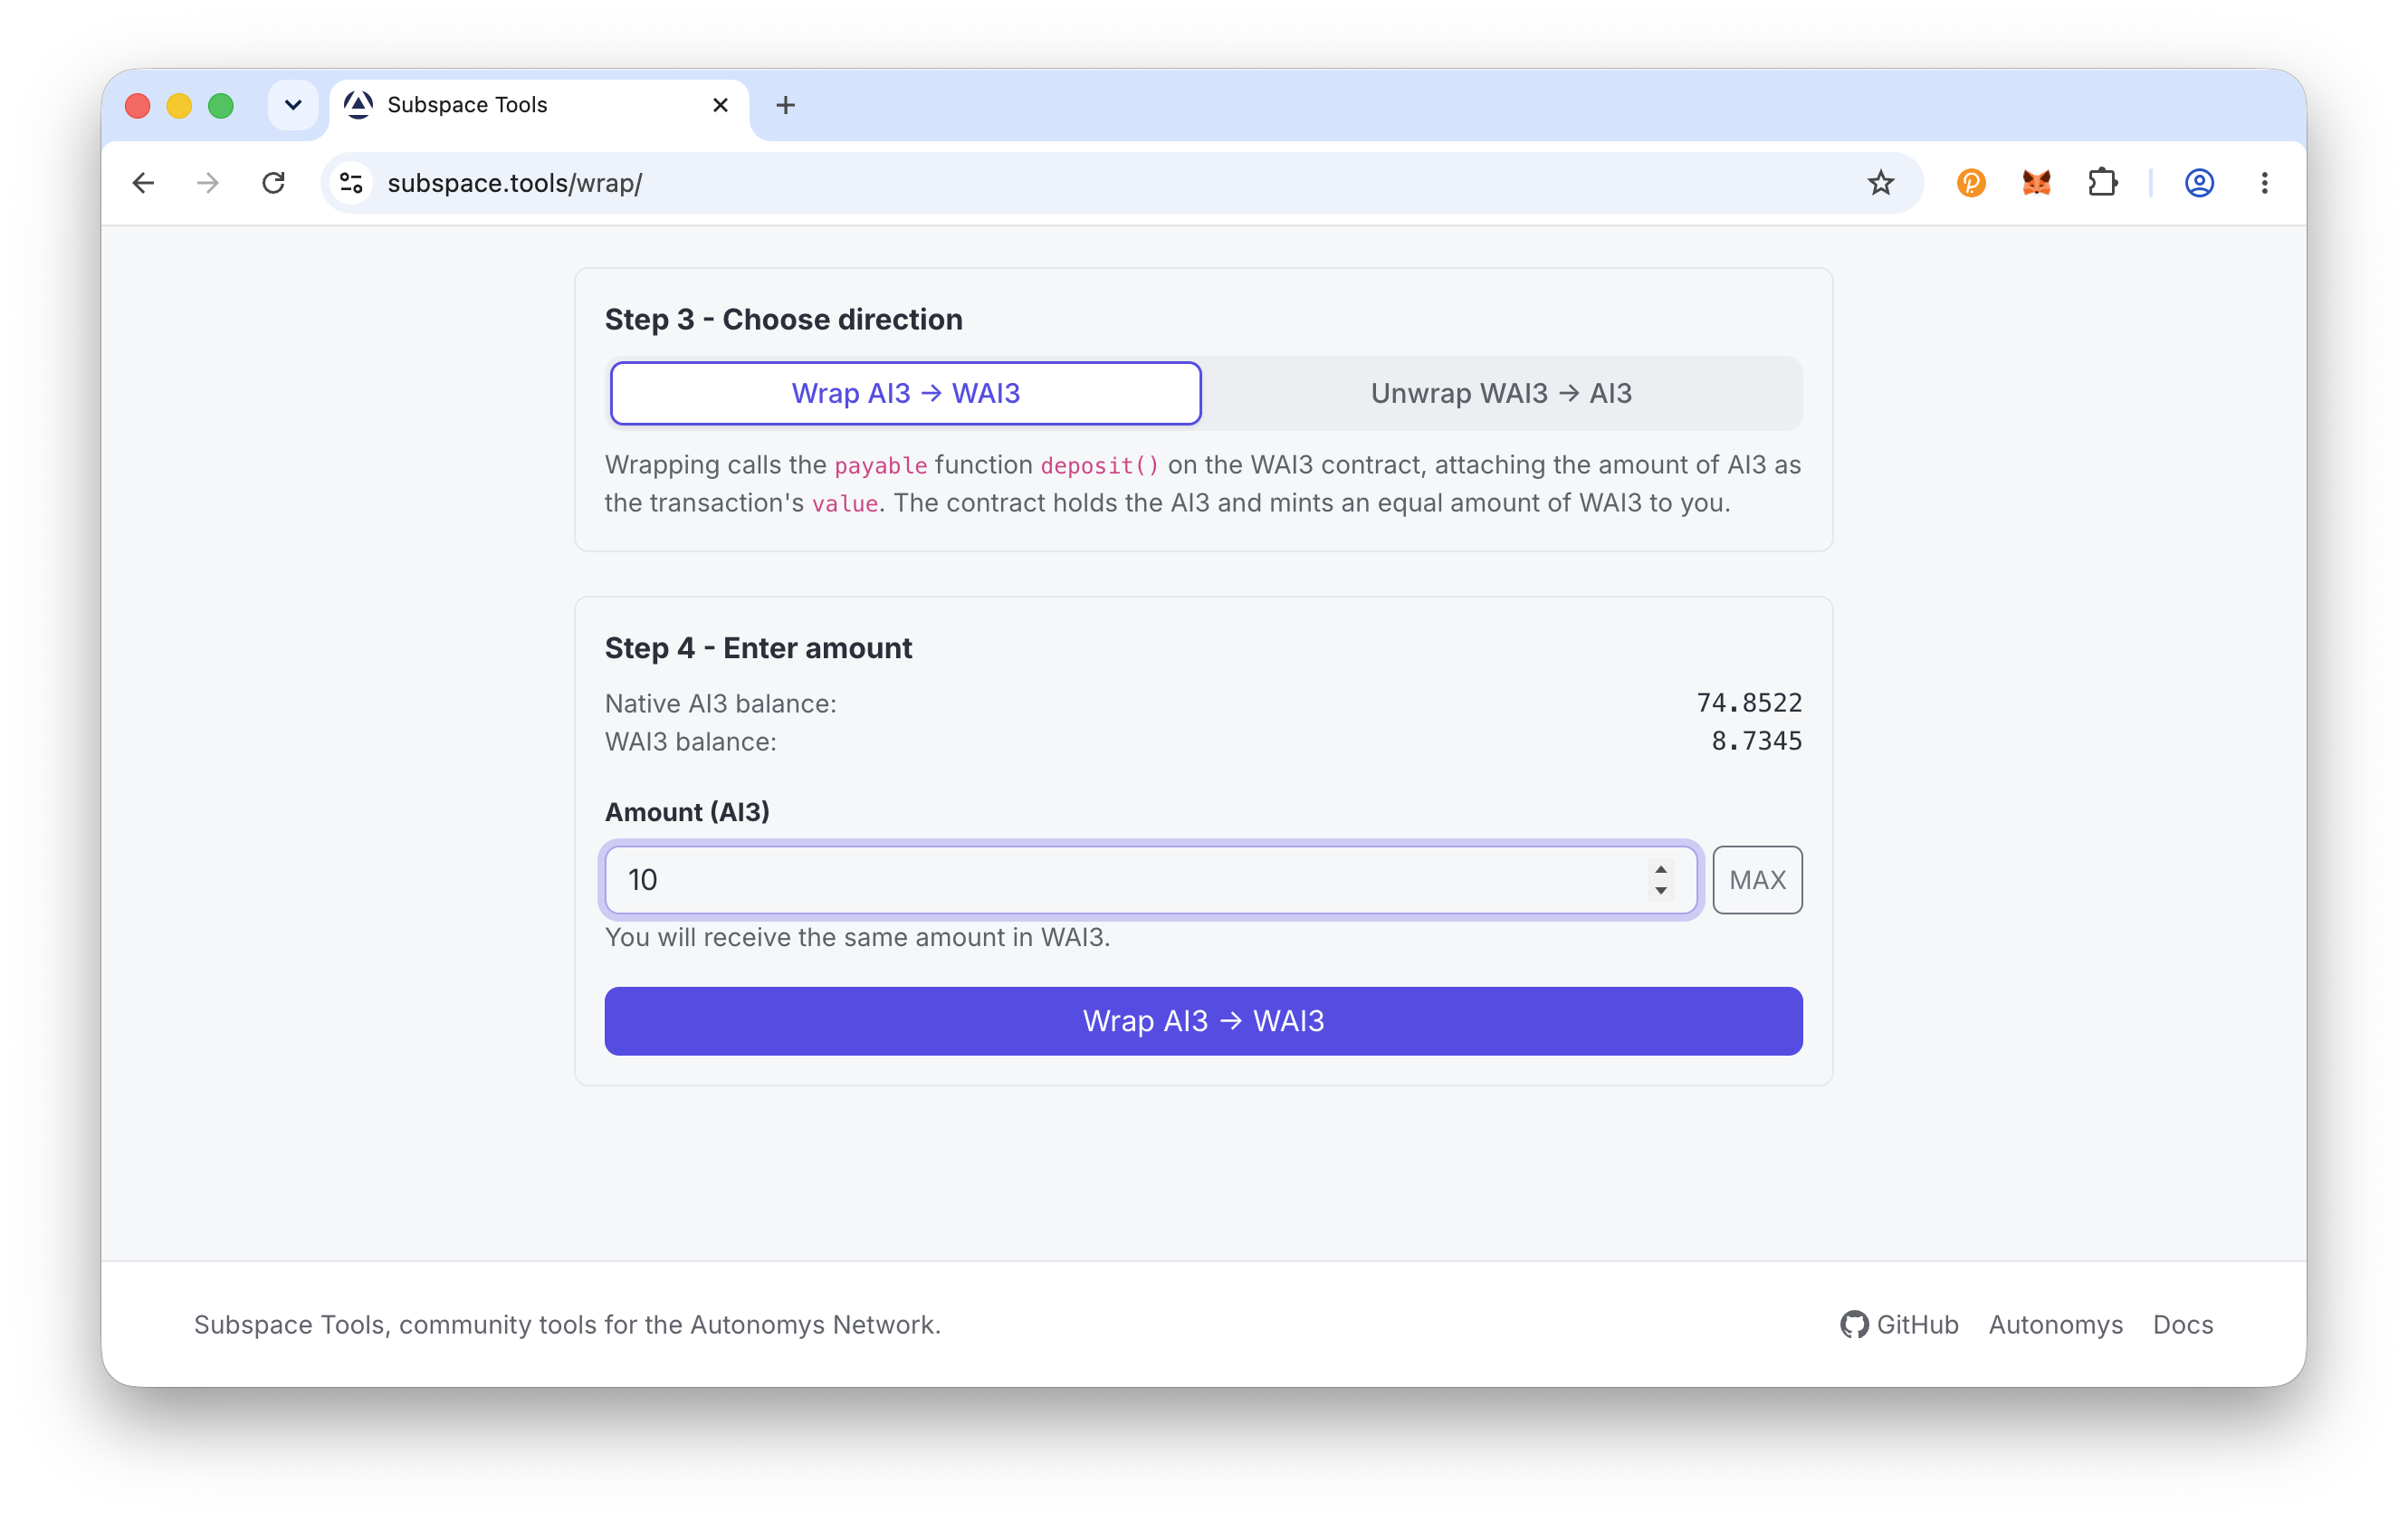Click the 'Amount (AI3)' field label

tap(687, 811)
